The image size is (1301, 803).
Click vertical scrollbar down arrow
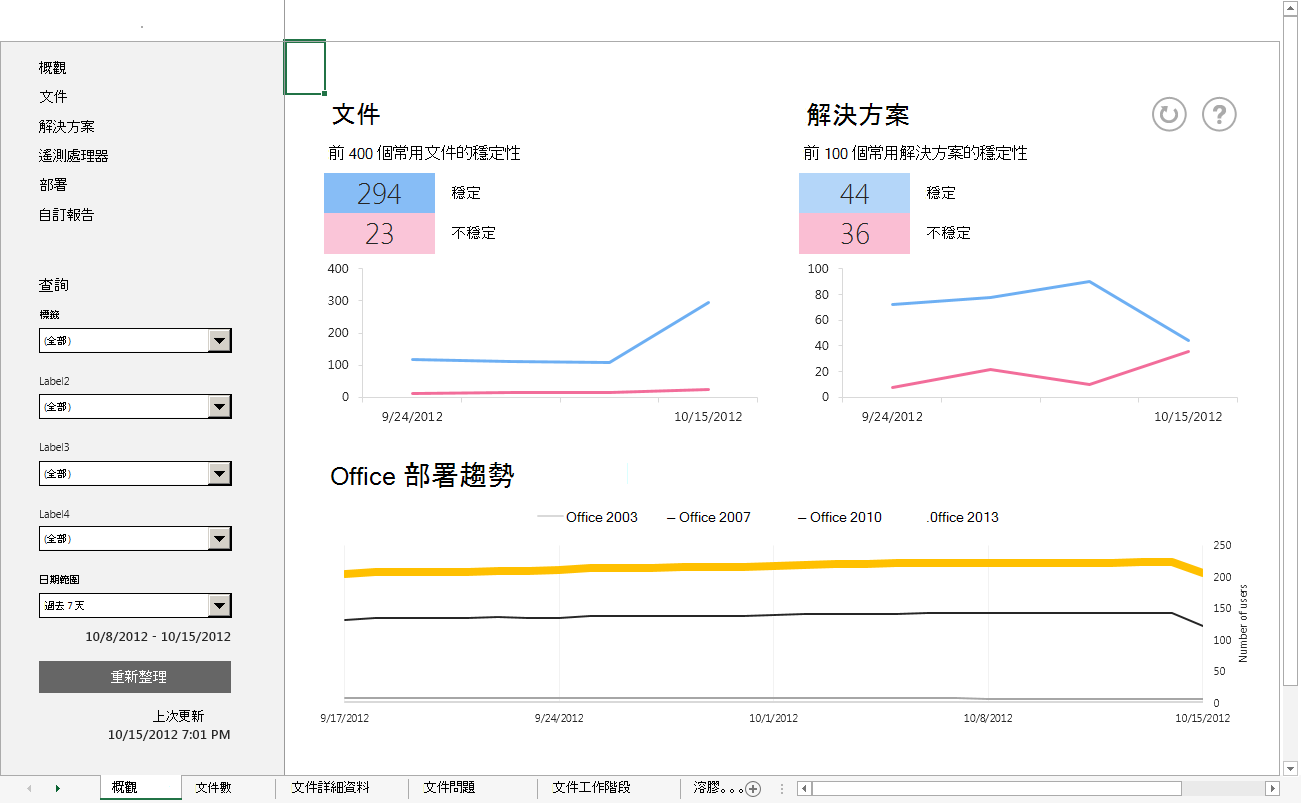pyautogui.click(x=1291, y=768)
